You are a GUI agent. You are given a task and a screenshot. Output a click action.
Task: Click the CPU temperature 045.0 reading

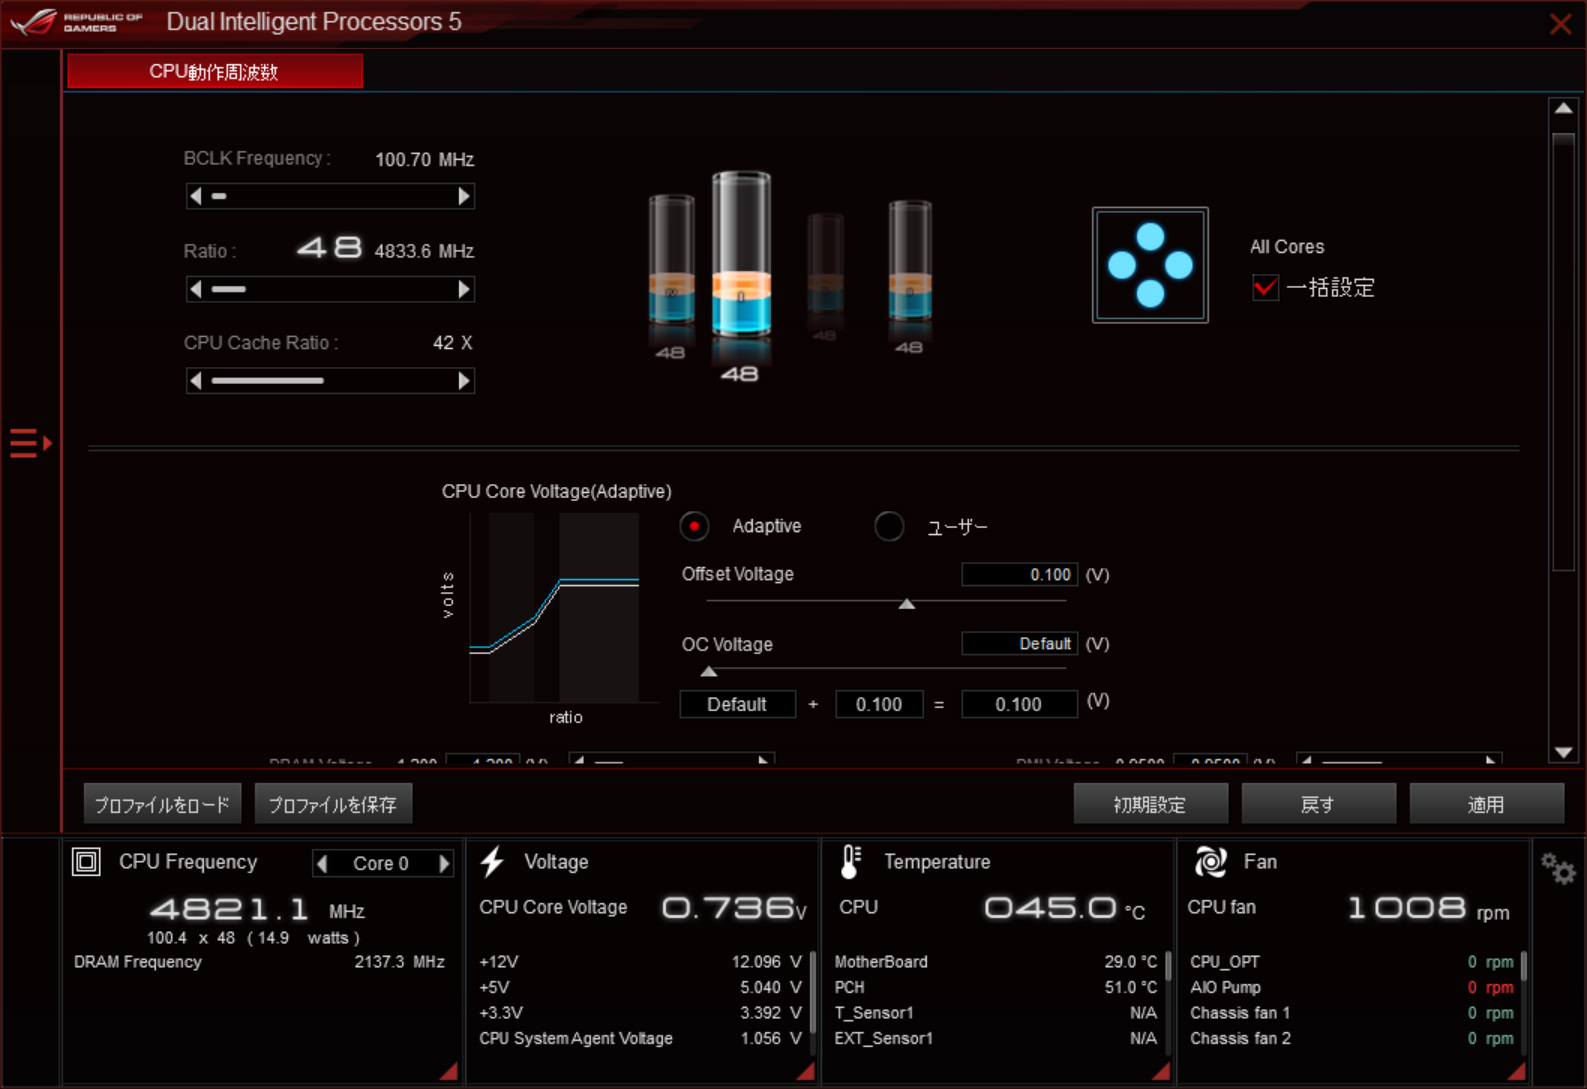1064,908
